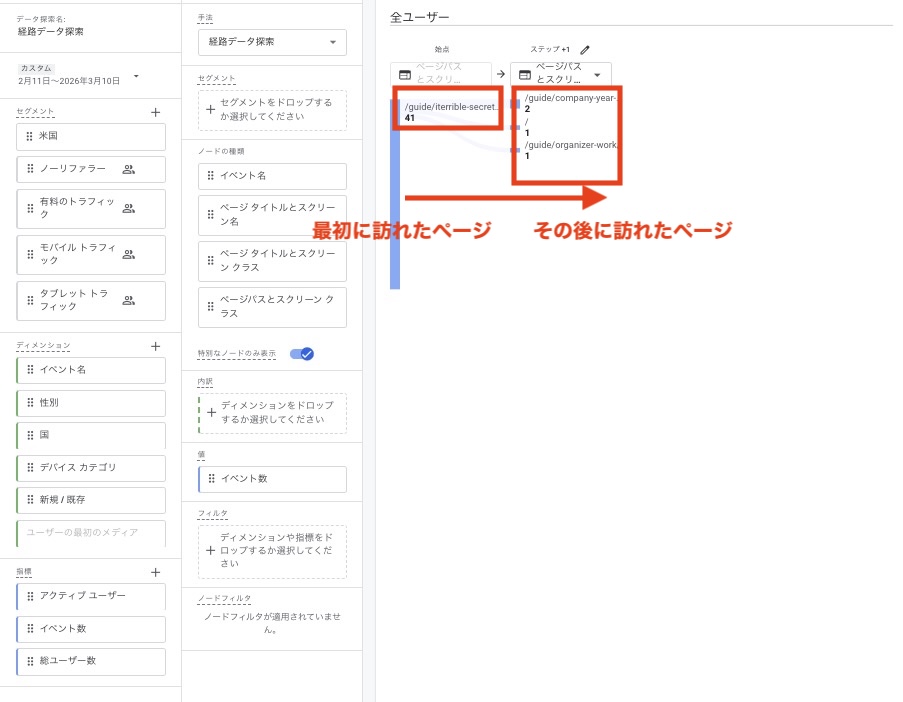Image resolution: width=903 pixels, height=702 pixels.
Task: Click the plus icon beside セグメント header
Action: point(155,112)
